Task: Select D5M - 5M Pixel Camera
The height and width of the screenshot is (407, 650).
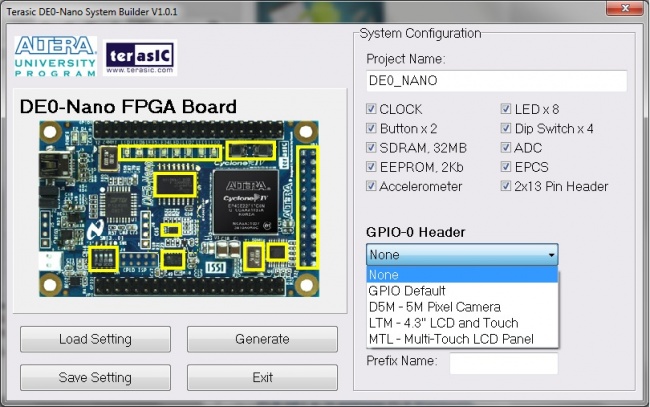Action: [462, 307]
